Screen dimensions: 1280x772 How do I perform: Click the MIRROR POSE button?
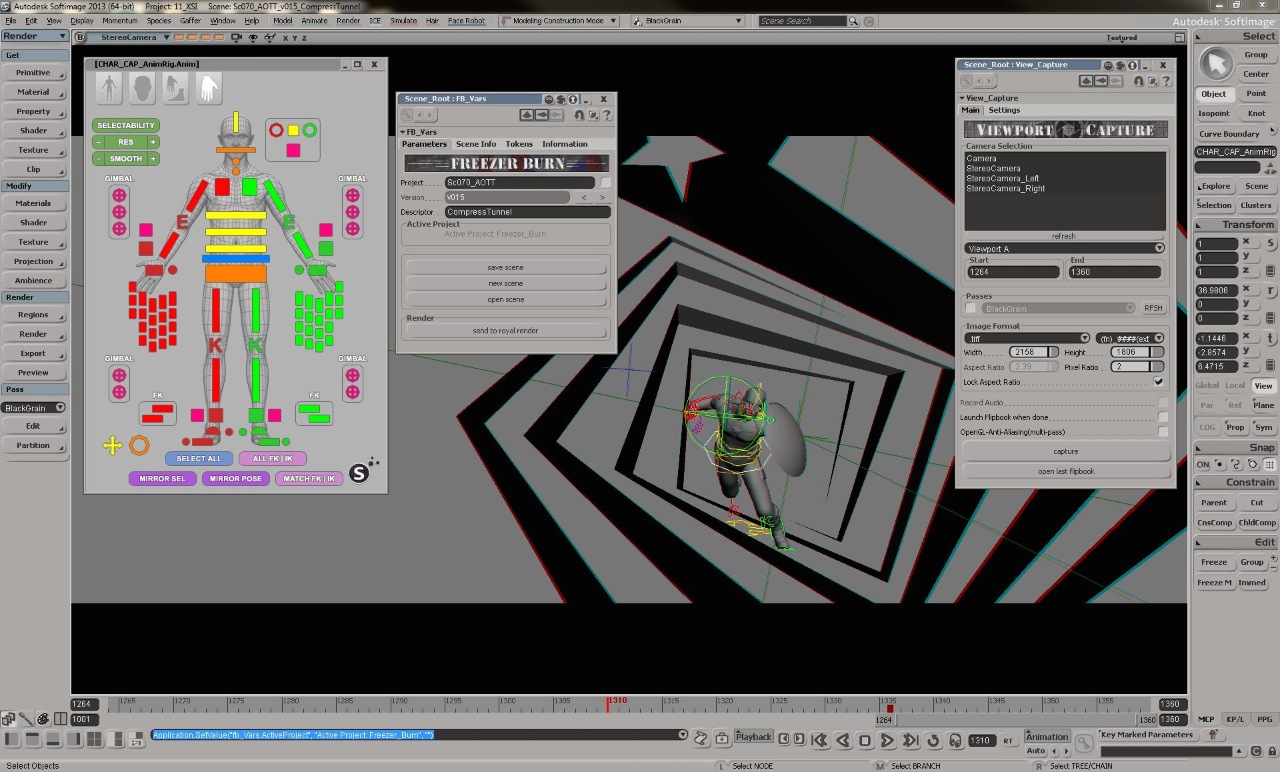(x=236, y=479)
